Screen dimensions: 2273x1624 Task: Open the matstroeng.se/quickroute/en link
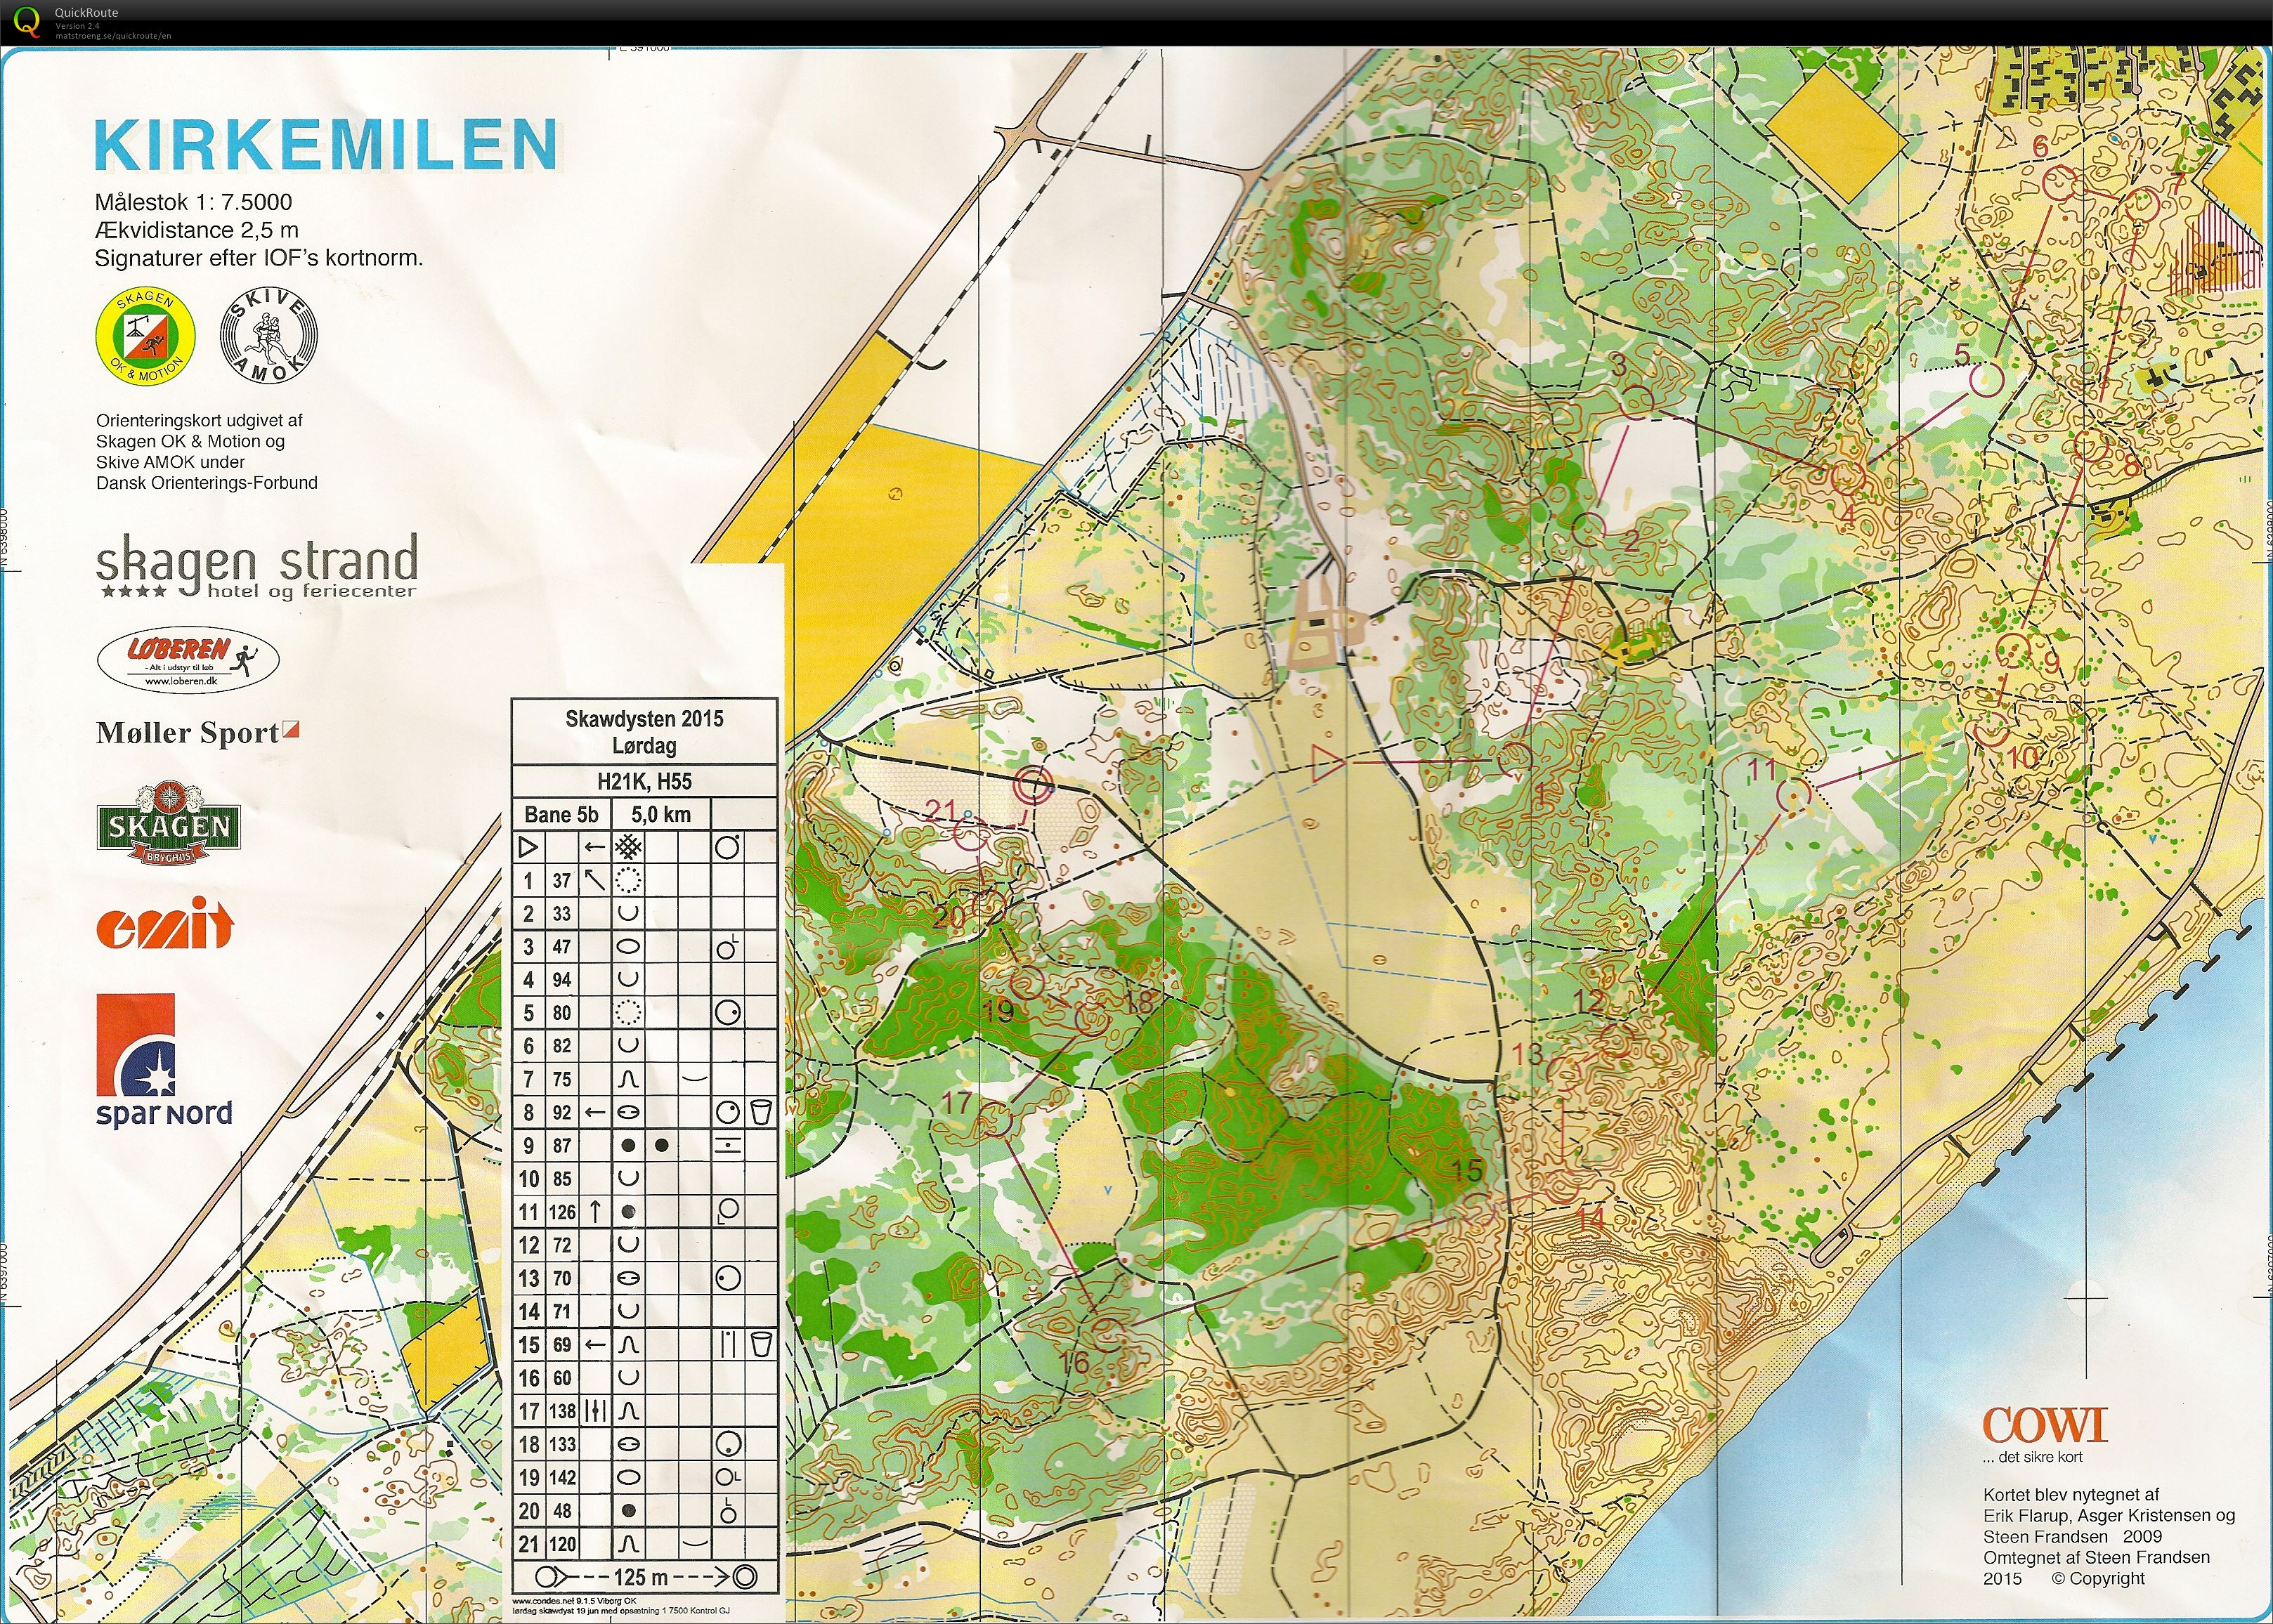tap(113, 36)
